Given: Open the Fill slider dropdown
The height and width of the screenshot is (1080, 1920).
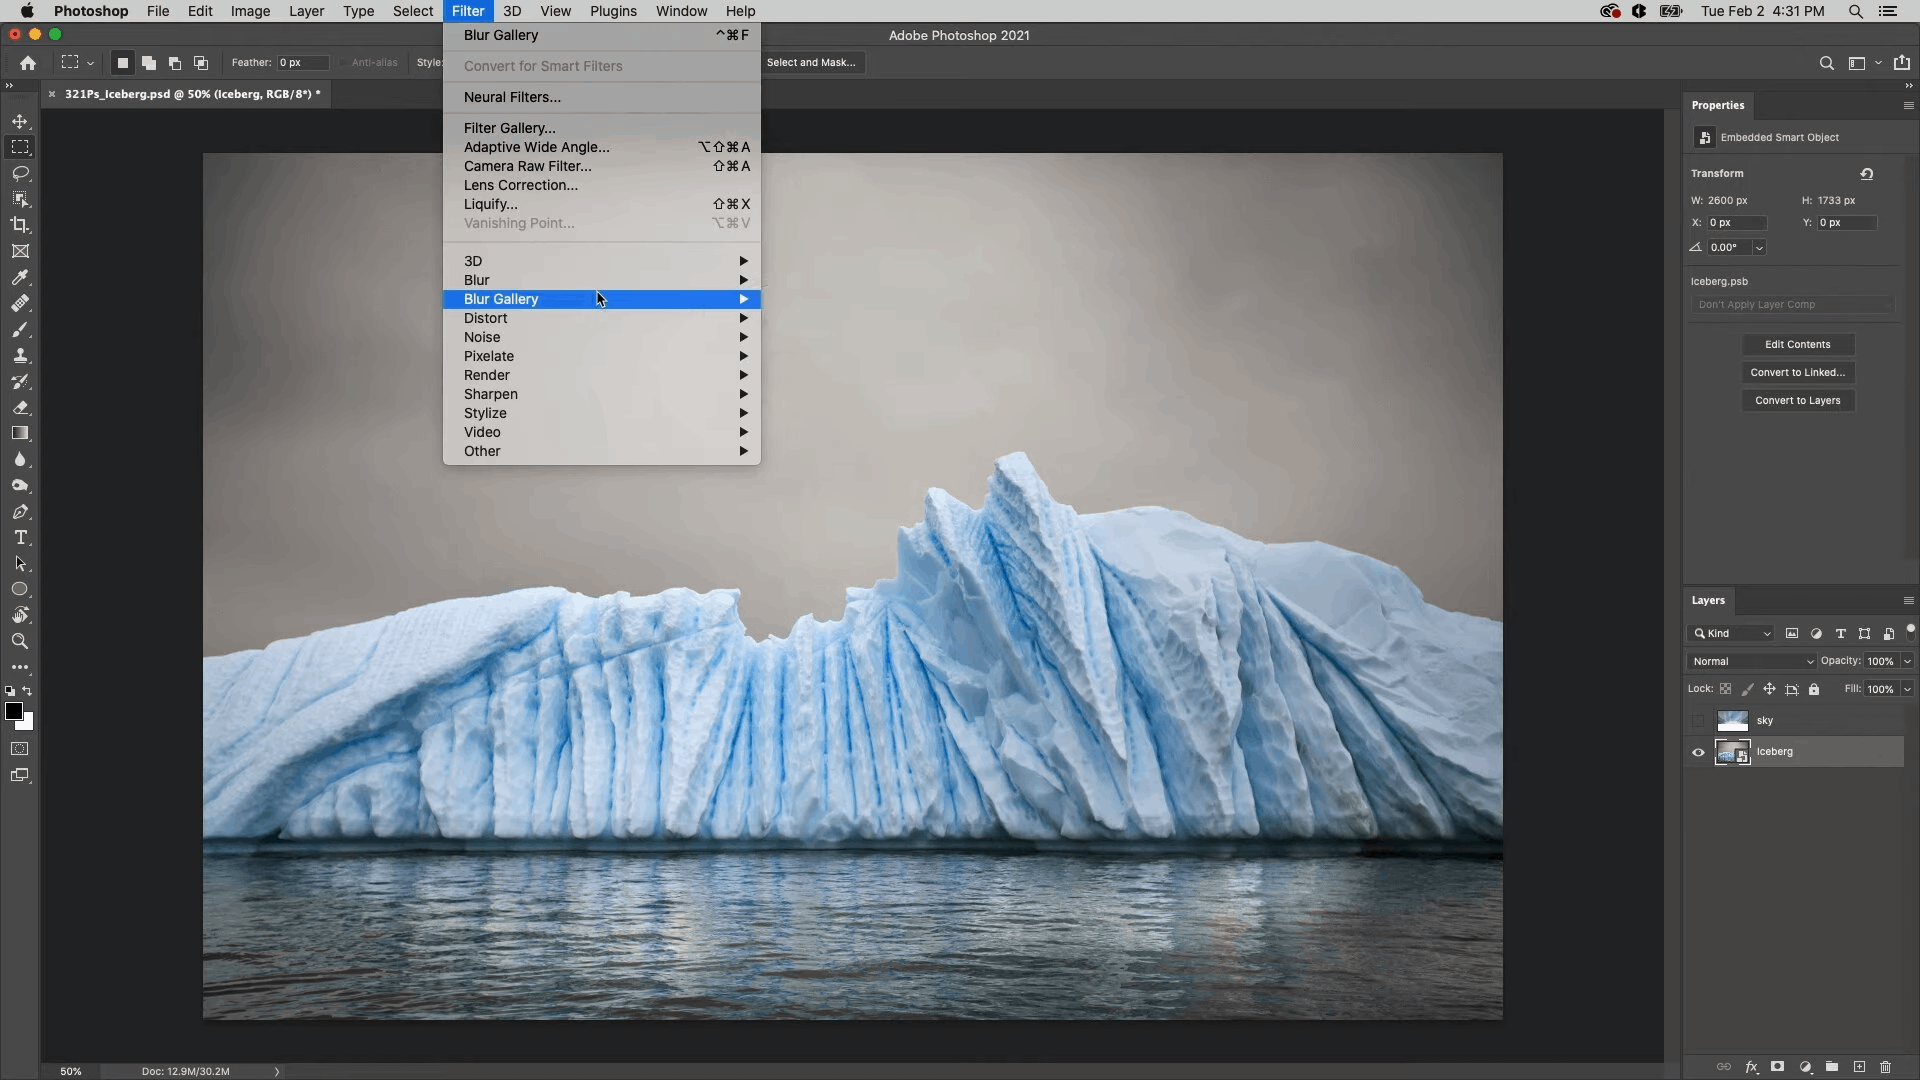Looking at the screenshot, I should 1907,689.
